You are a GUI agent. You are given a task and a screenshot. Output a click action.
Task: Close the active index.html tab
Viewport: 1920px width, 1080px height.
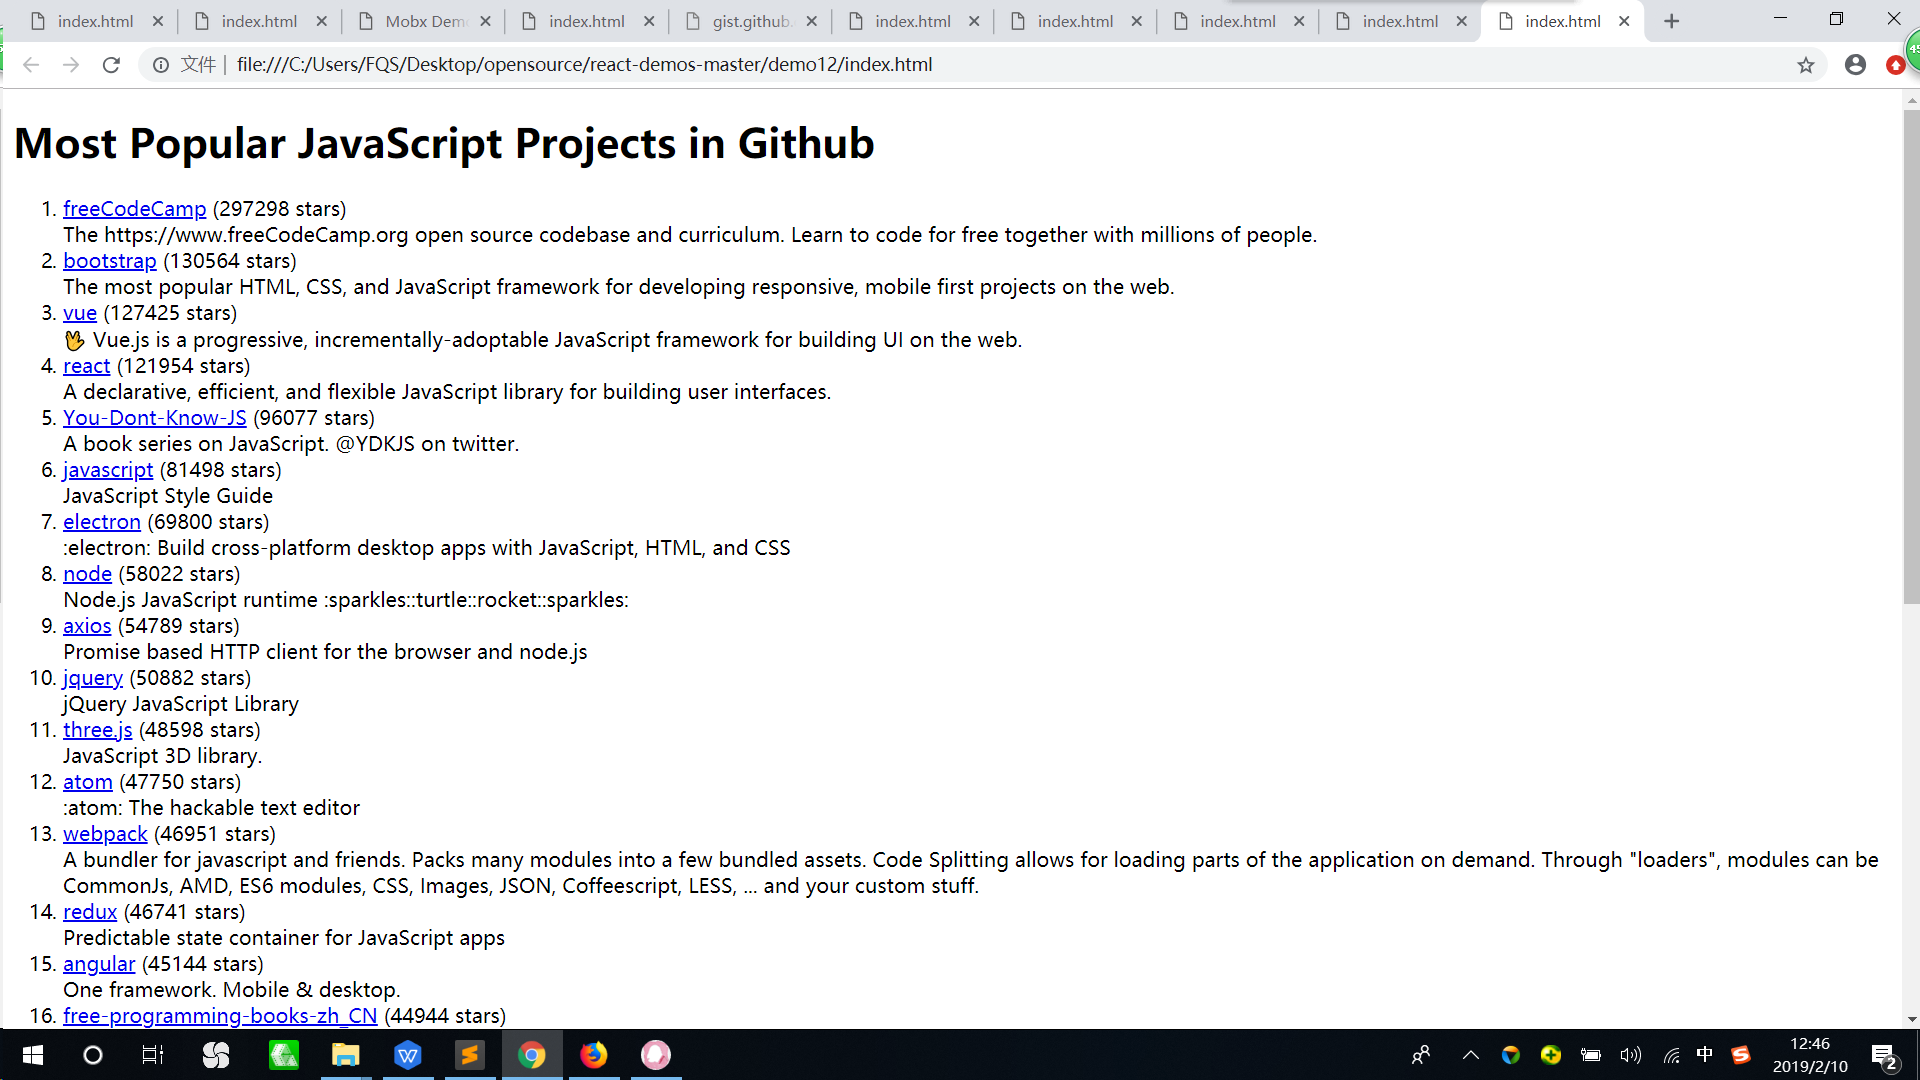pos(1624,21)
